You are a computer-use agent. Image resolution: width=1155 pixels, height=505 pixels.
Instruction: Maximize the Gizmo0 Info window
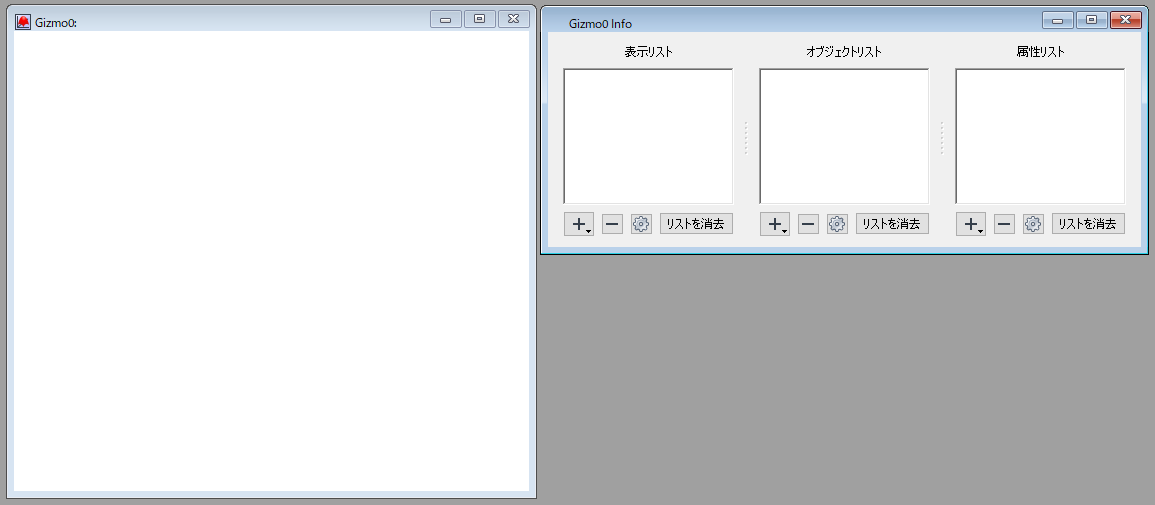pyautogui.click(x=1092, y=20)
